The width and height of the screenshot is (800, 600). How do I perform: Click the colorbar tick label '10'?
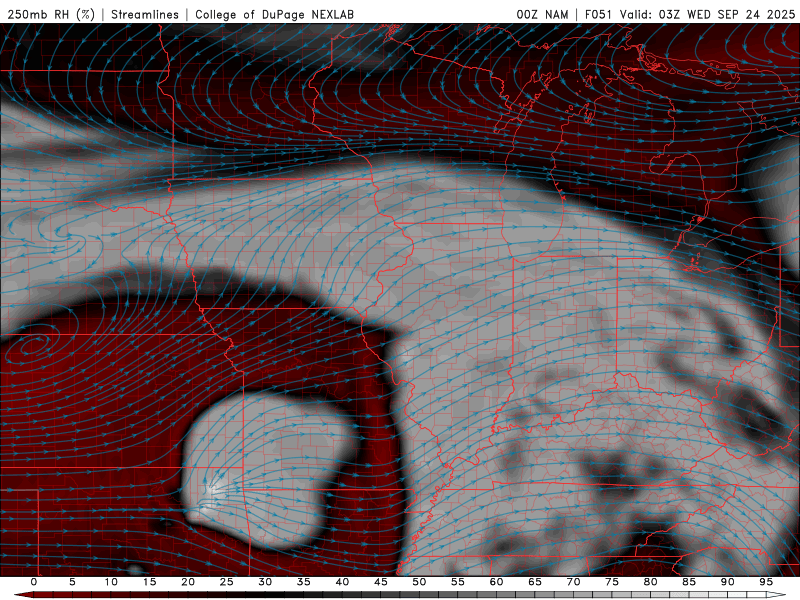point(111,582)
